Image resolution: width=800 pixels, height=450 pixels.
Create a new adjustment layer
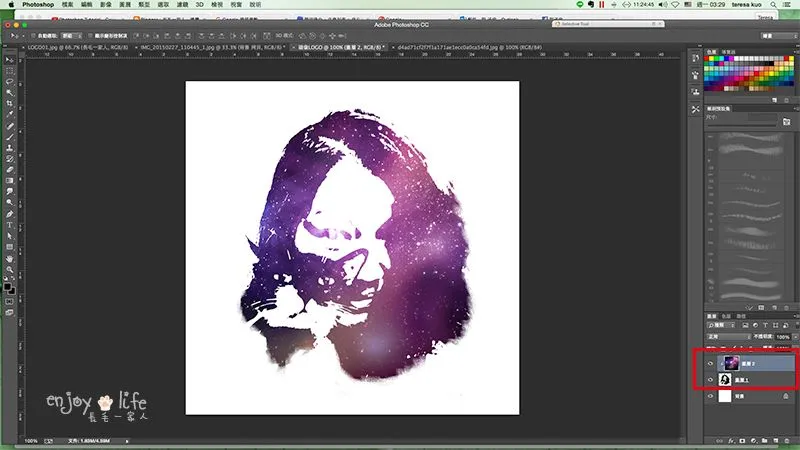753,440
